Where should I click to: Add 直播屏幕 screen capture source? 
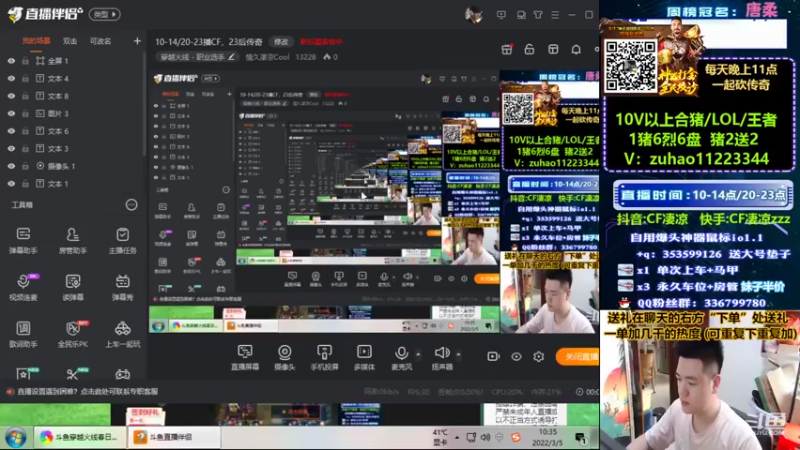pos(245,357)
